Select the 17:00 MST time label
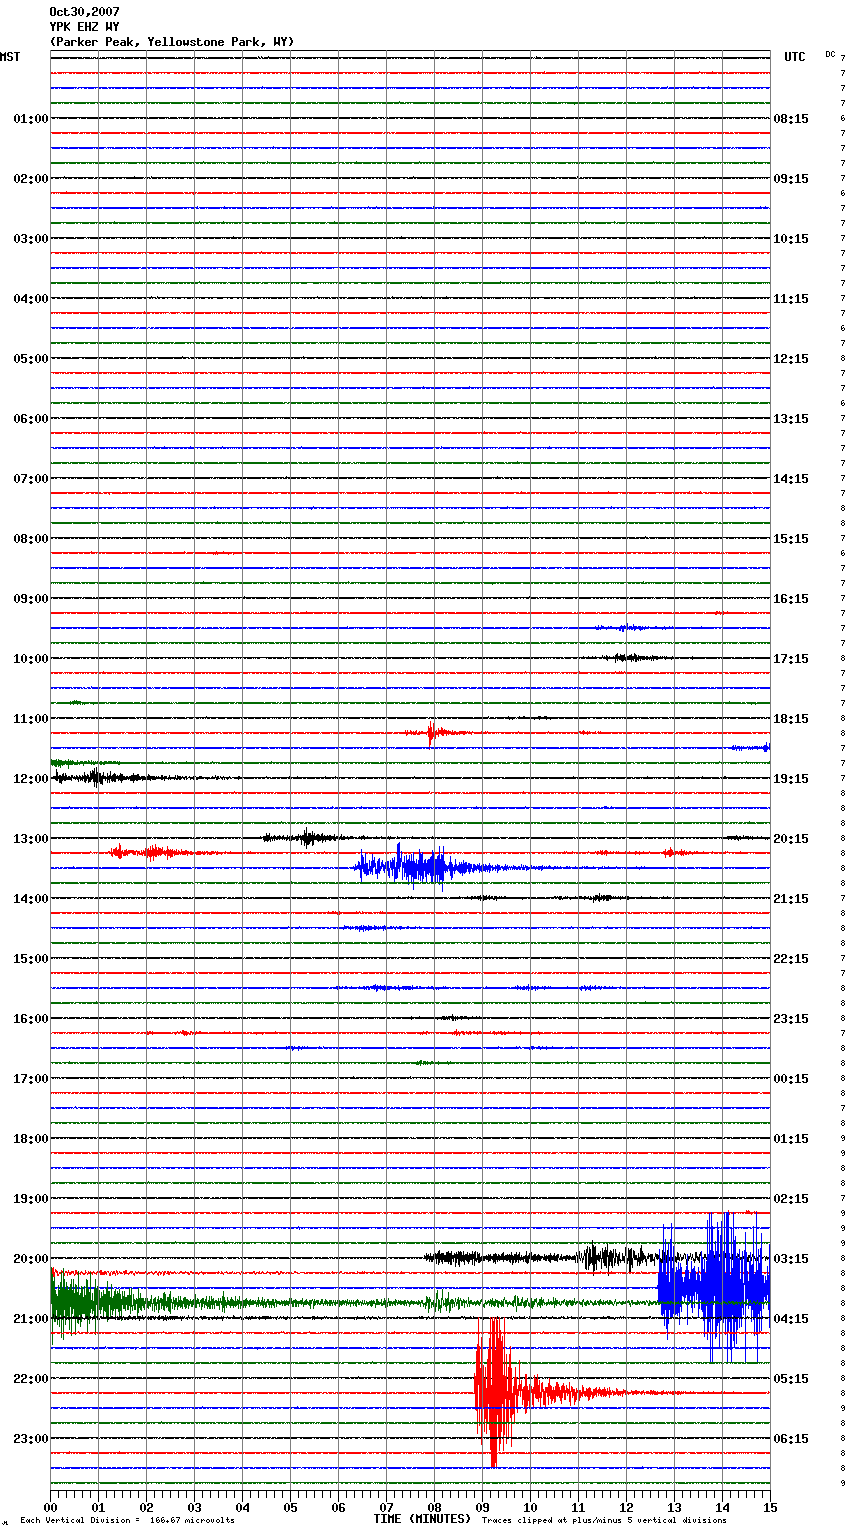 tap(31, 1079)
